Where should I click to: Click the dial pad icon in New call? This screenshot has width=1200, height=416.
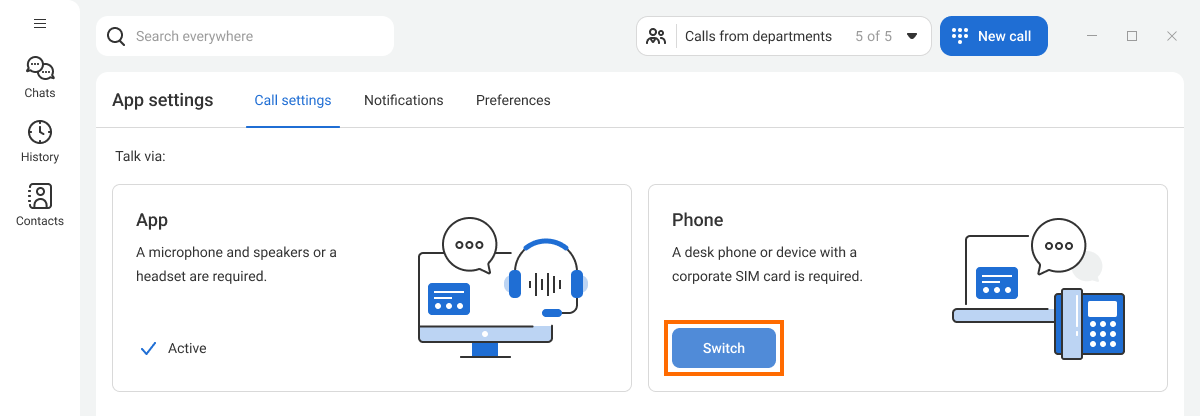(960, 36)
